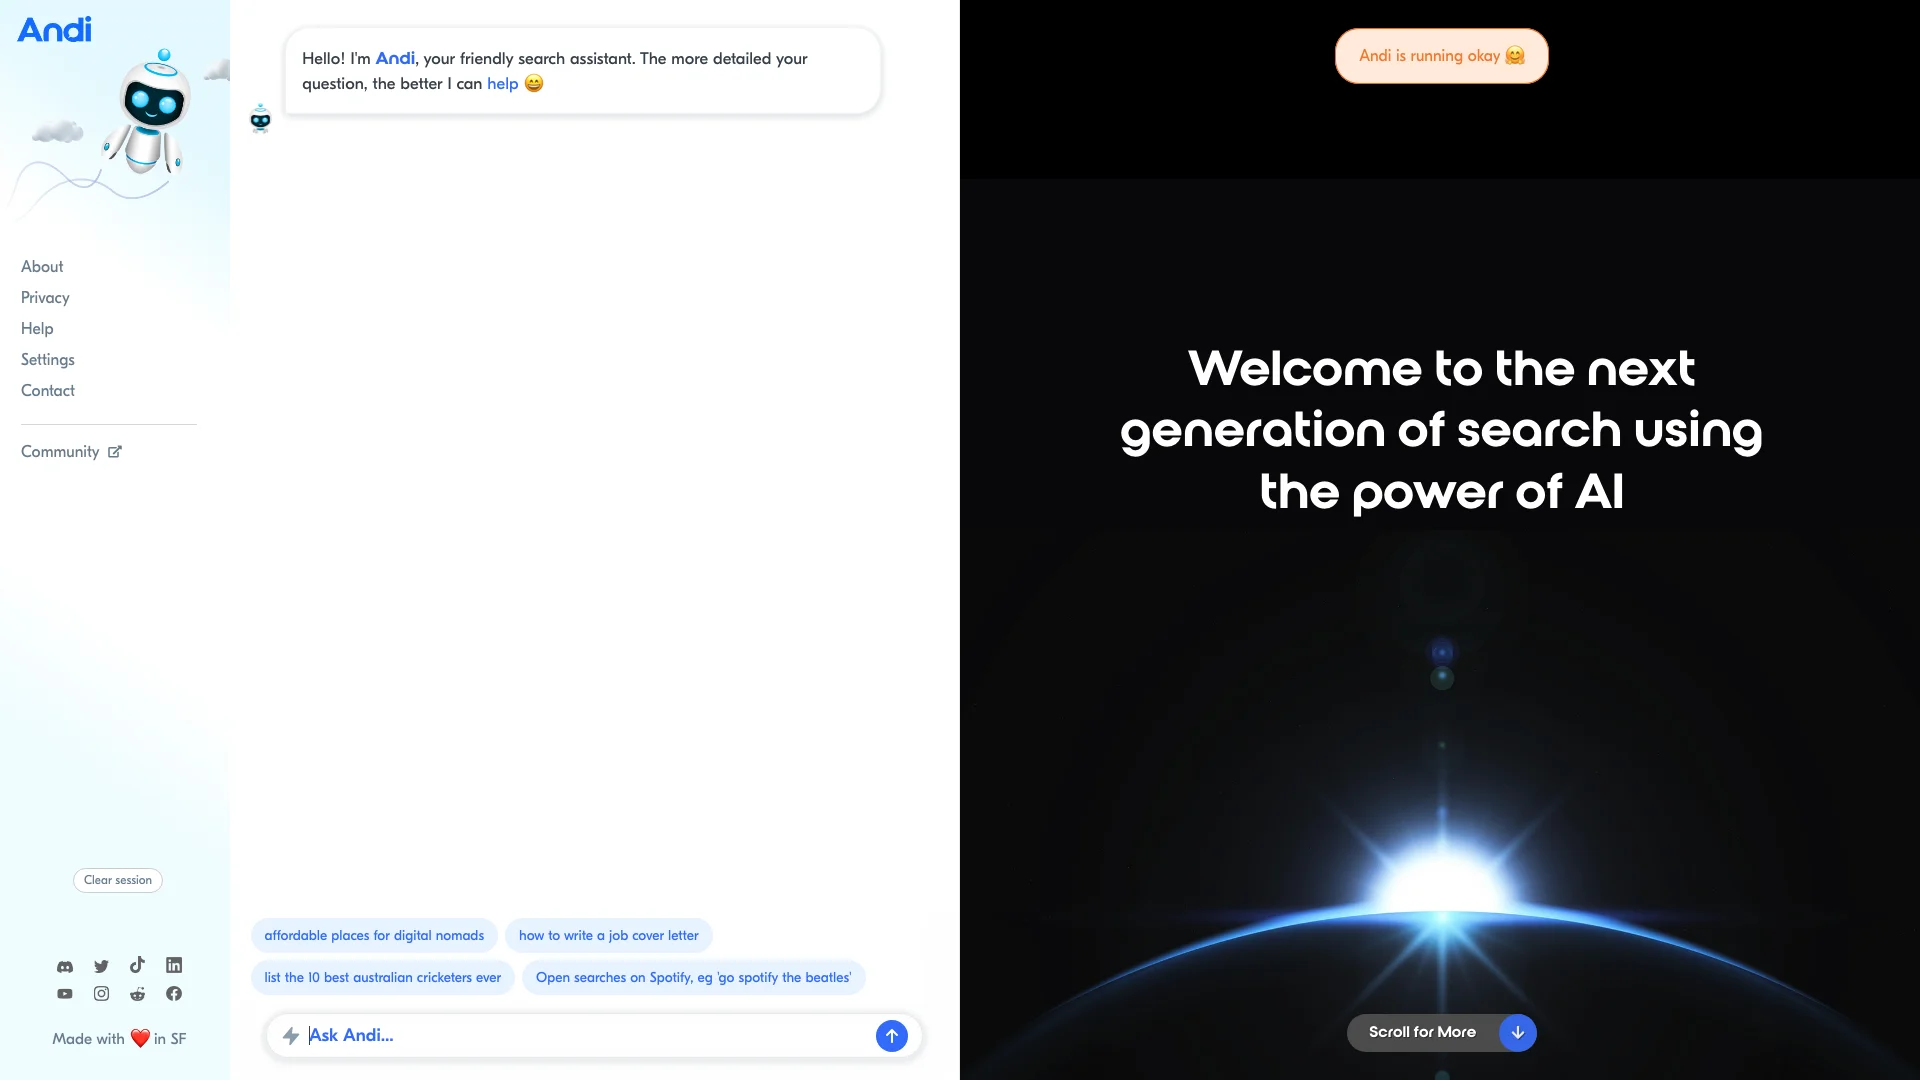Open the About page
Viewport: 1920px width, 1080px height.
pyautogui.click(x=42, y=267)
